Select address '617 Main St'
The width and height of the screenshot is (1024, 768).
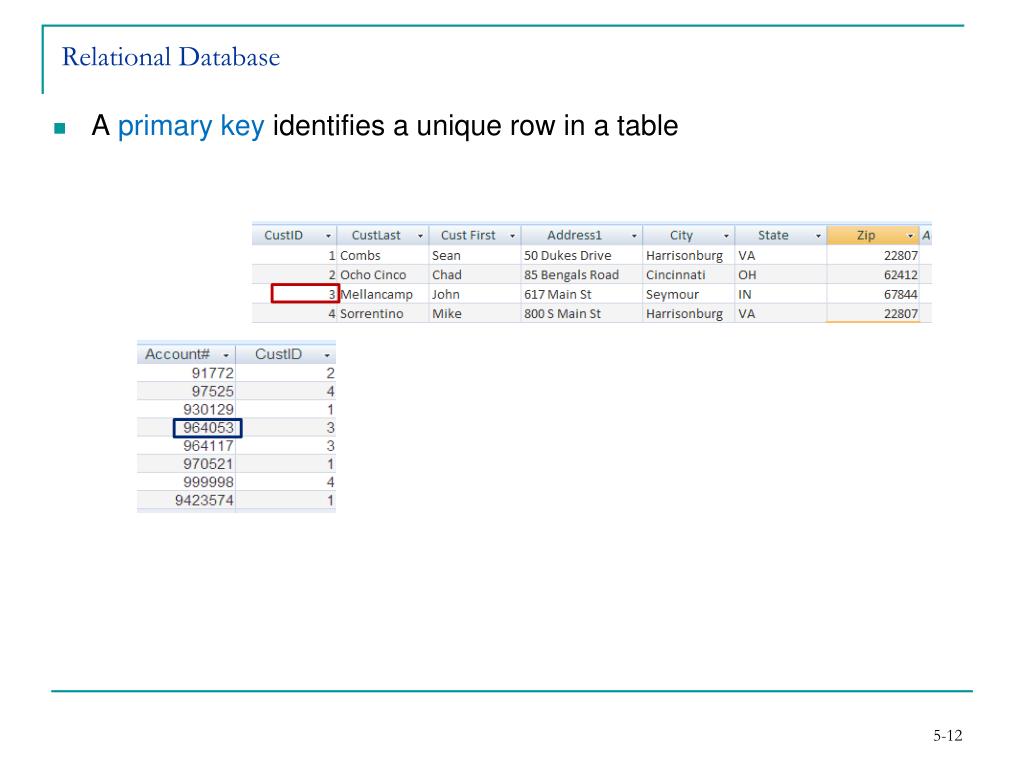(582, 295)
